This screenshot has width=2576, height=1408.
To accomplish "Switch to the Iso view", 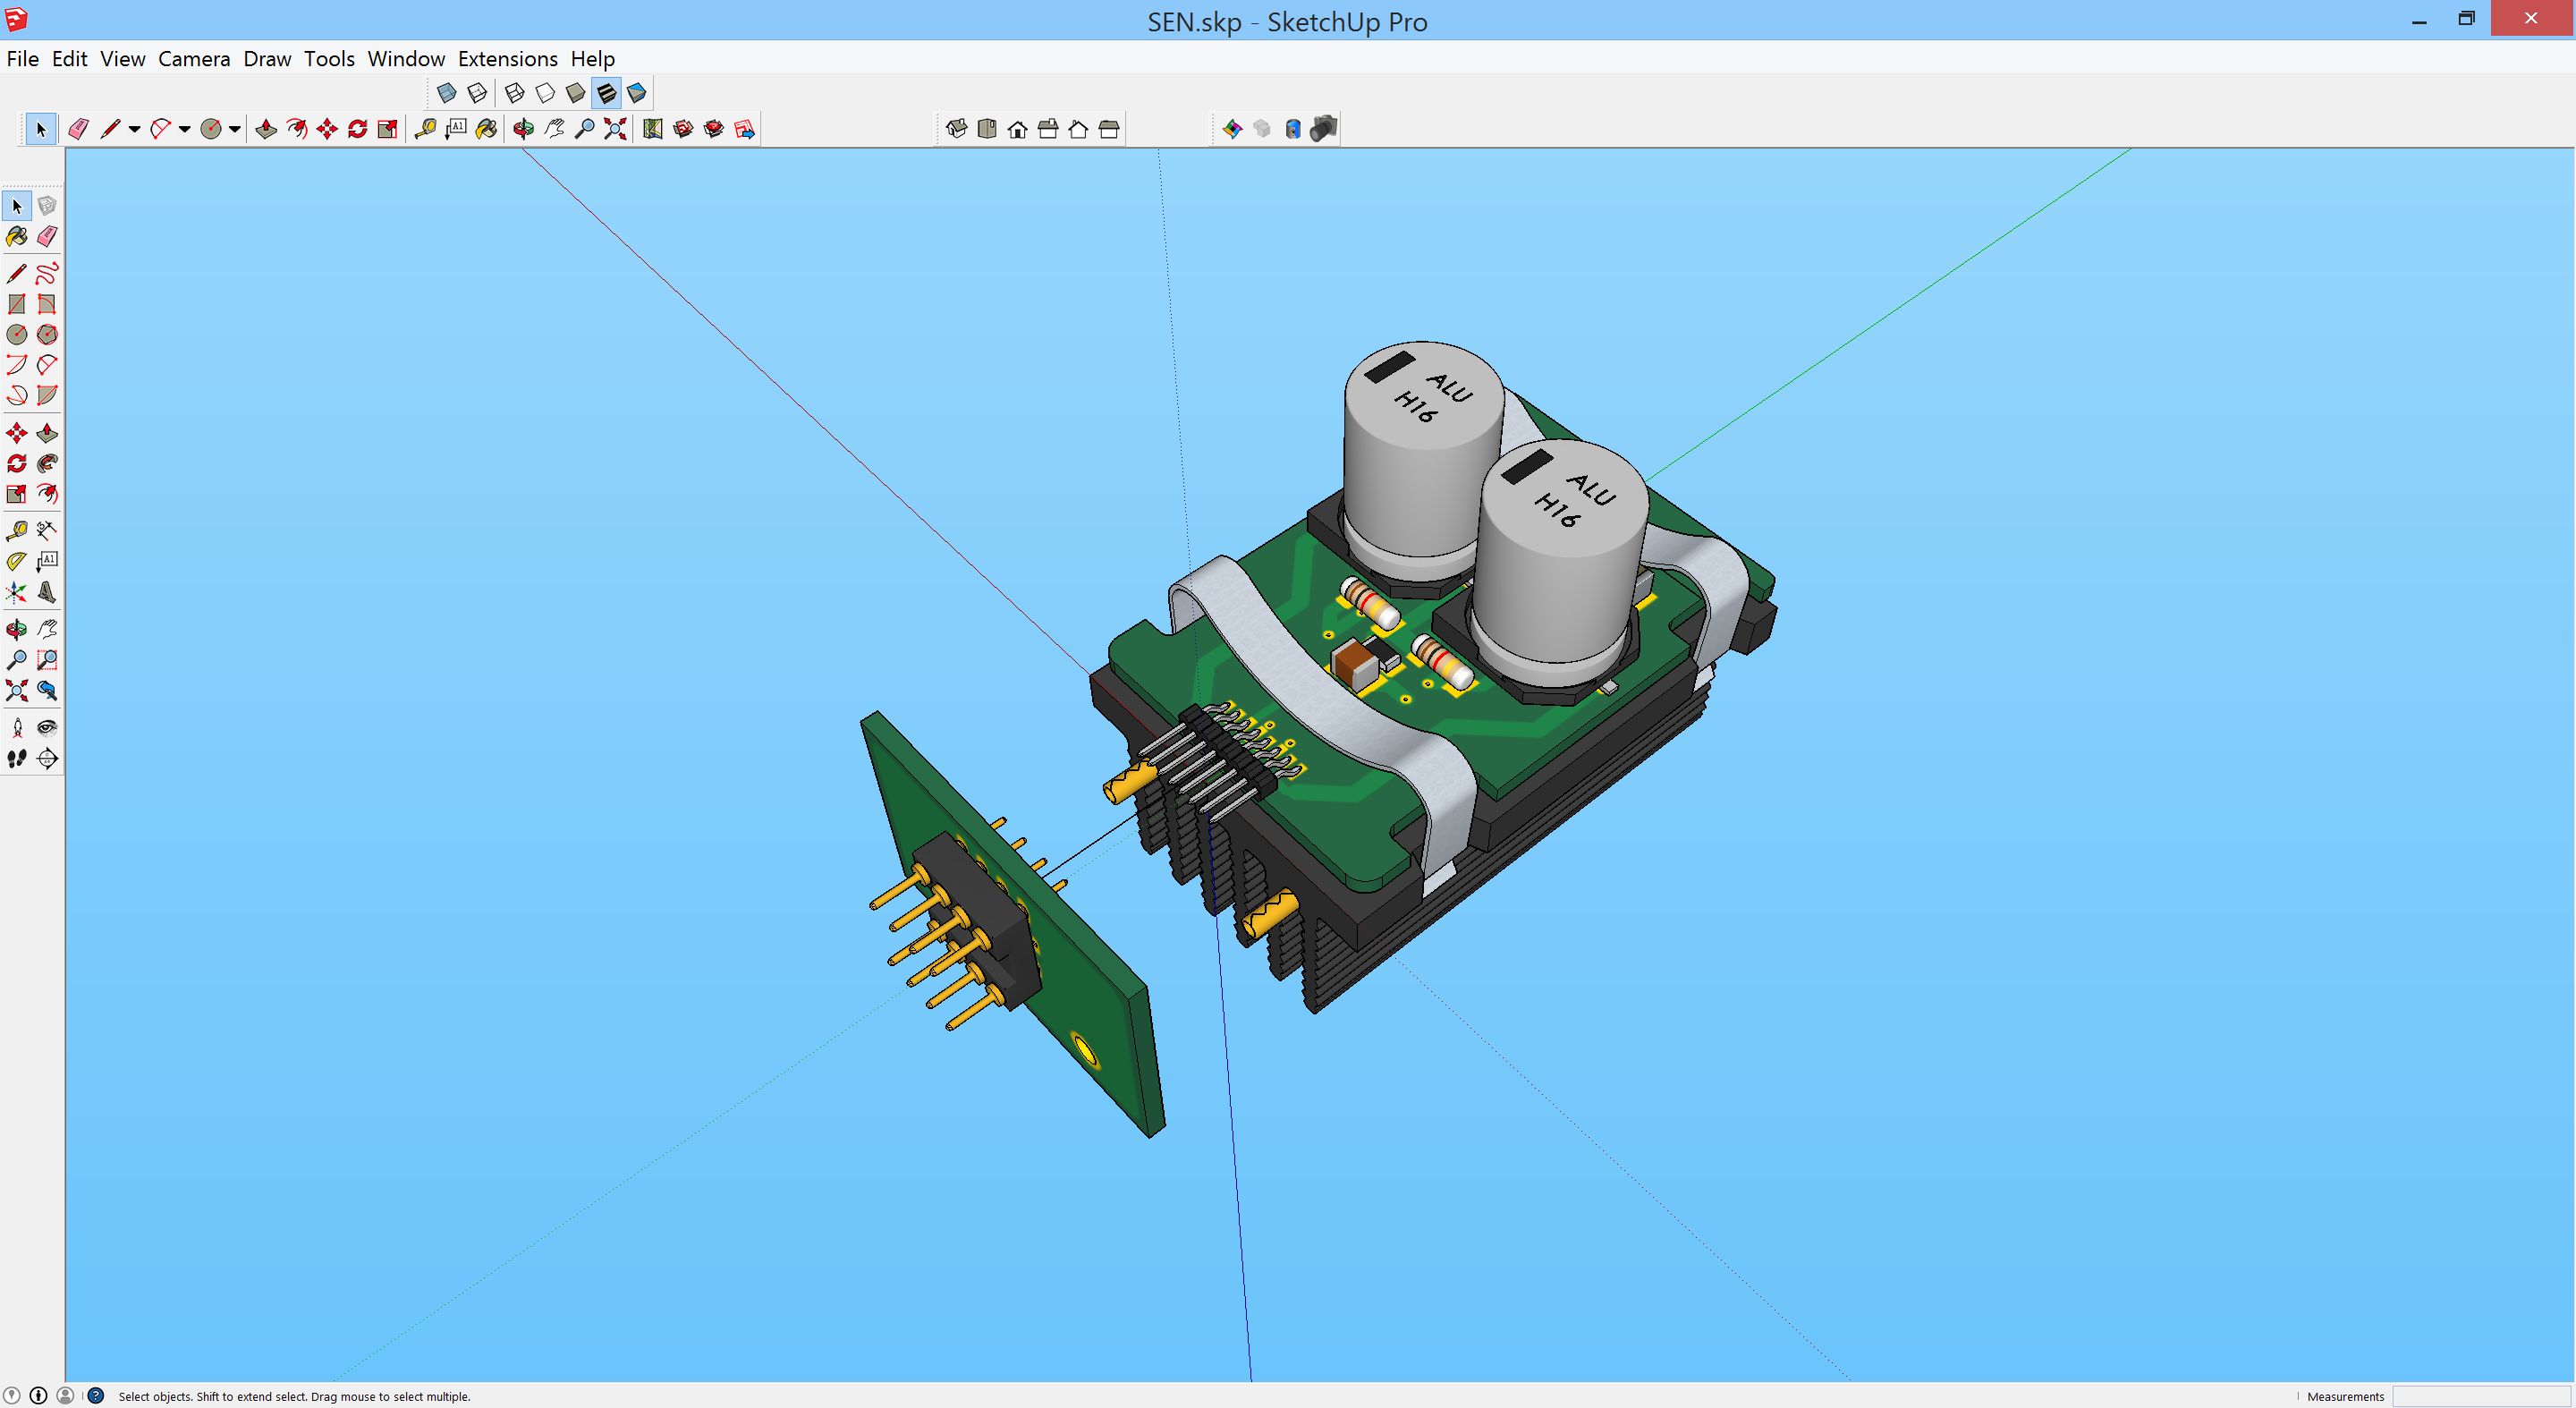I will [x=957, y=129].
